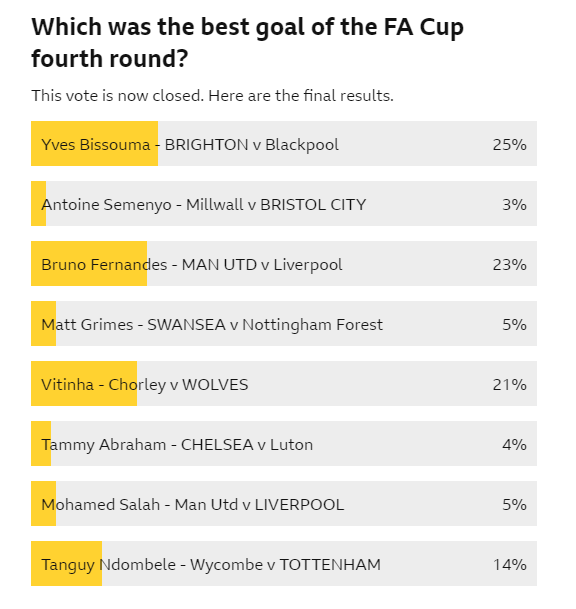Select the Vitinha Chorley v Wolves row
The height and width of the screenshot is (609, 576).
pyautogui.click(x=284, y=383)
